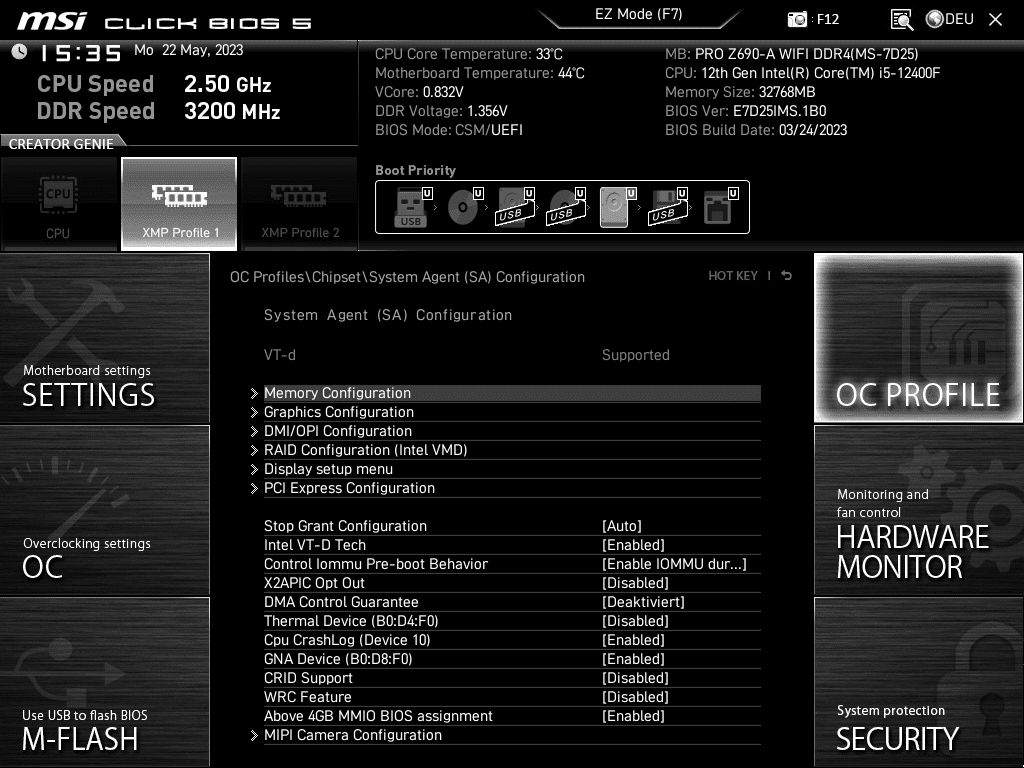Open the M-FLASH section

pyautogui.click(x=104, y=682)
